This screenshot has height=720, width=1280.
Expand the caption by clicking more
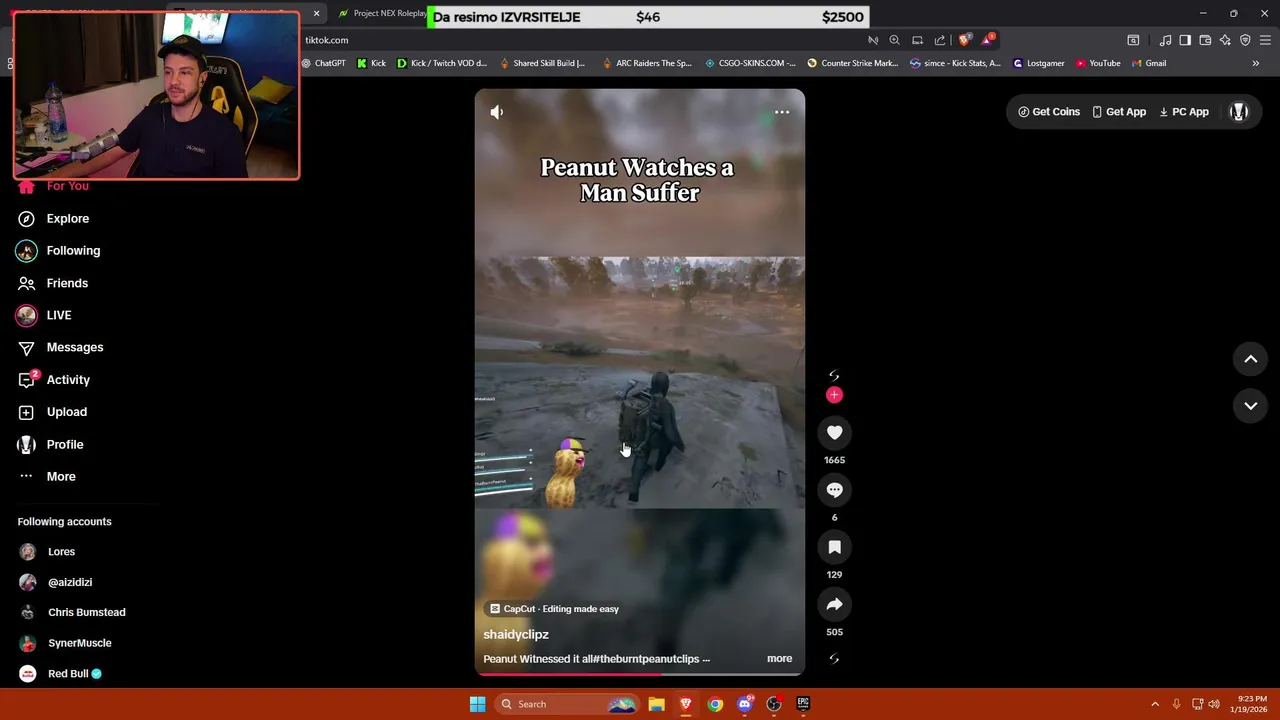[779, 658]
